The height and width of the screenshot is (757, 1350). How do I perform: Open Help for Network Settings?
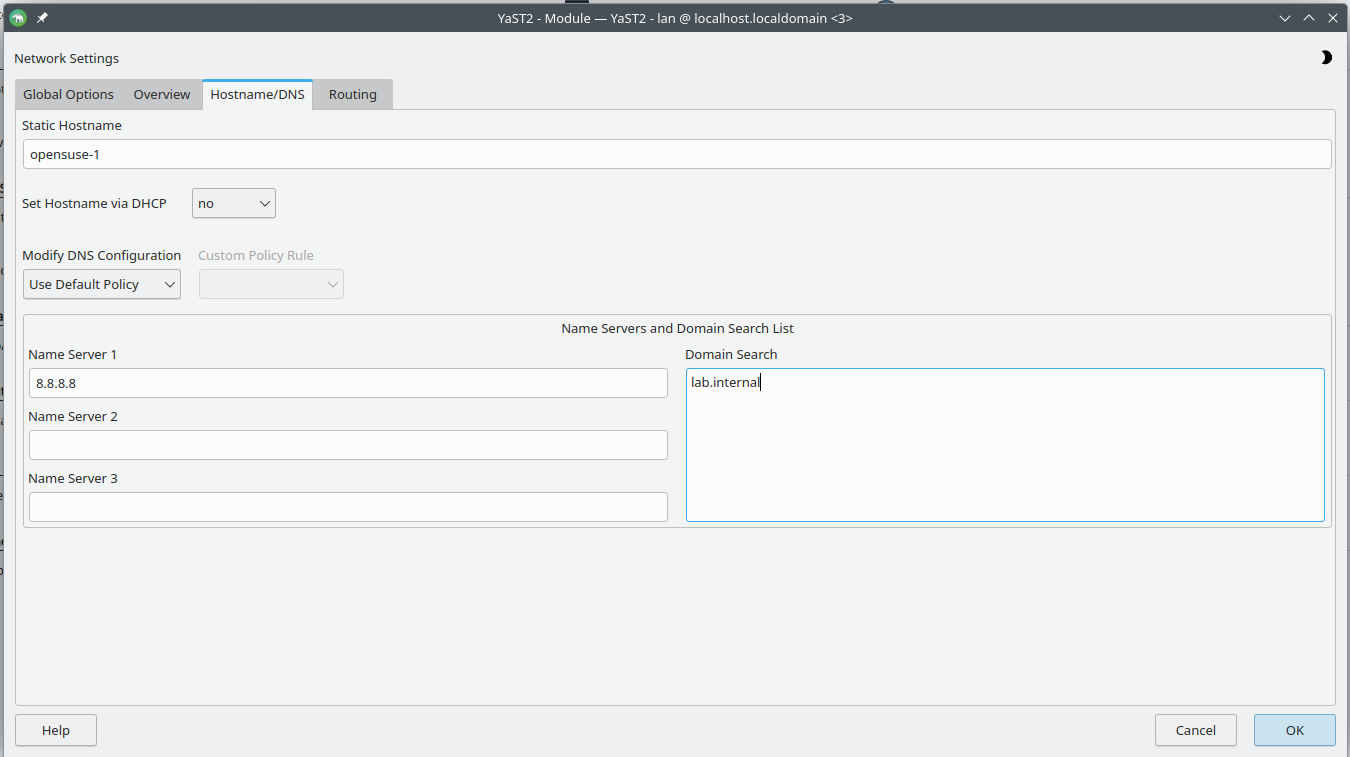pyautogui.click(x=56, y=730)
